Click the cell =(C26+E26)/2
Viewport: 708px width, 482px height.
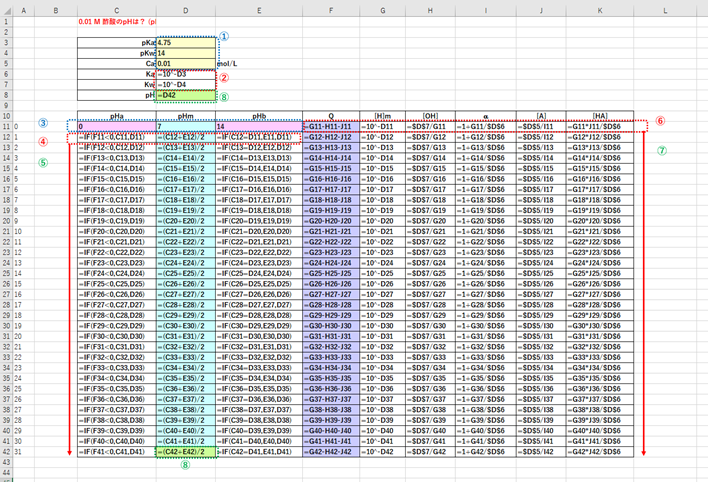click(x=186, y=284)
